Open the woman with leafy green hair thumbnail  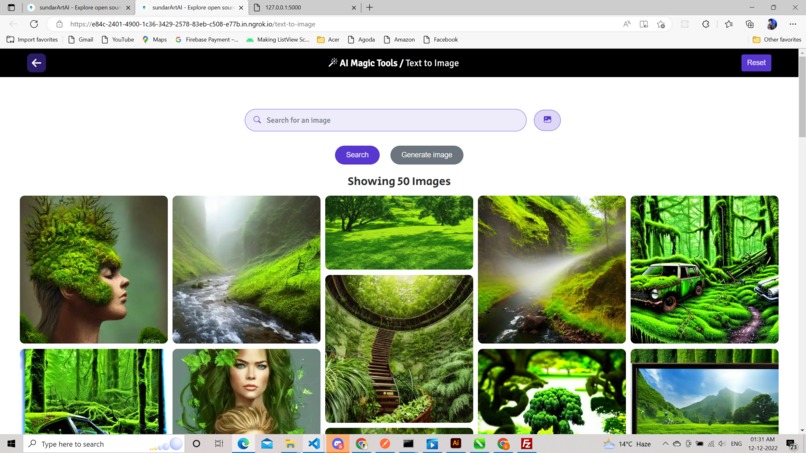[246, 391]
